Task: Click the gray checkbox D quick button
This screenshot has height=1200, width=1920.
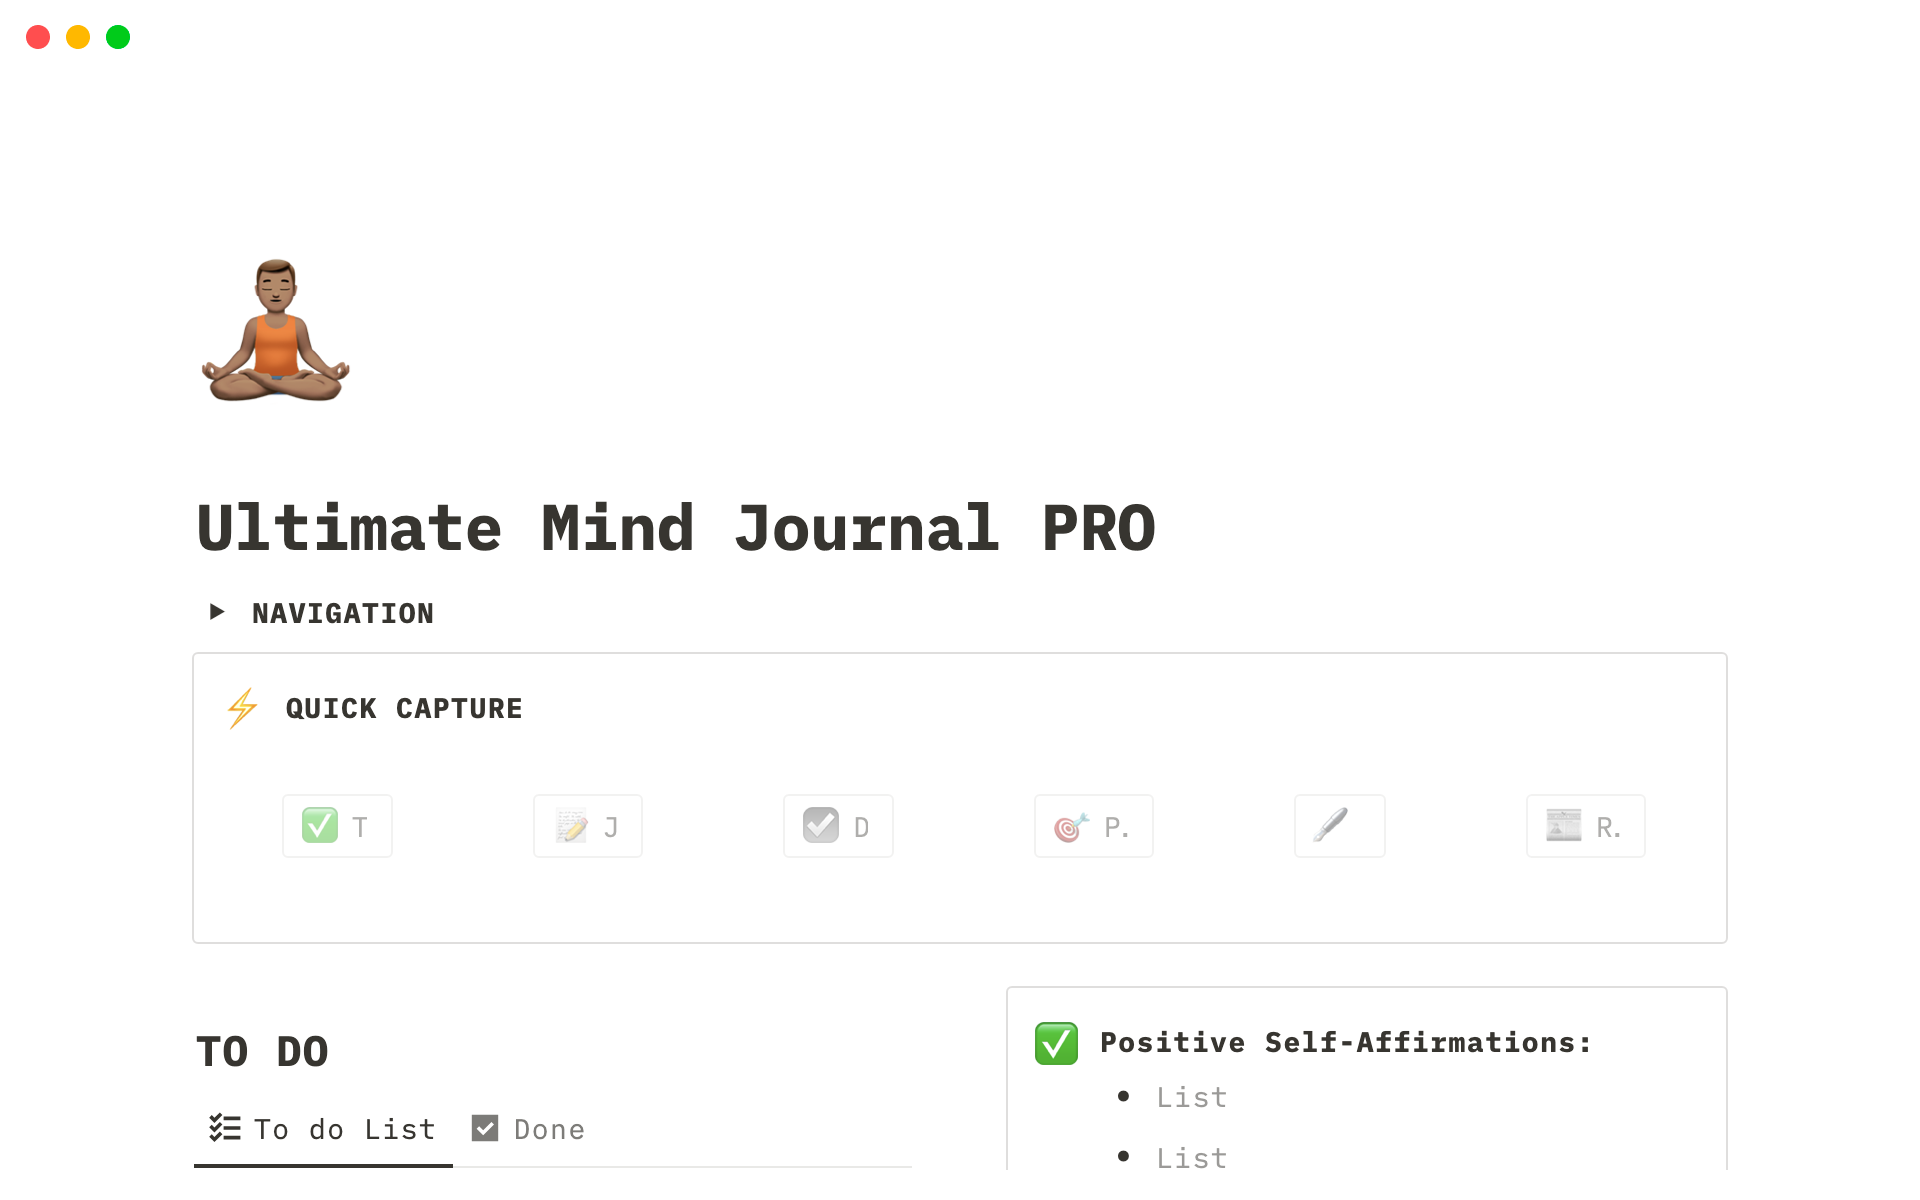Action: pos(838,826)
